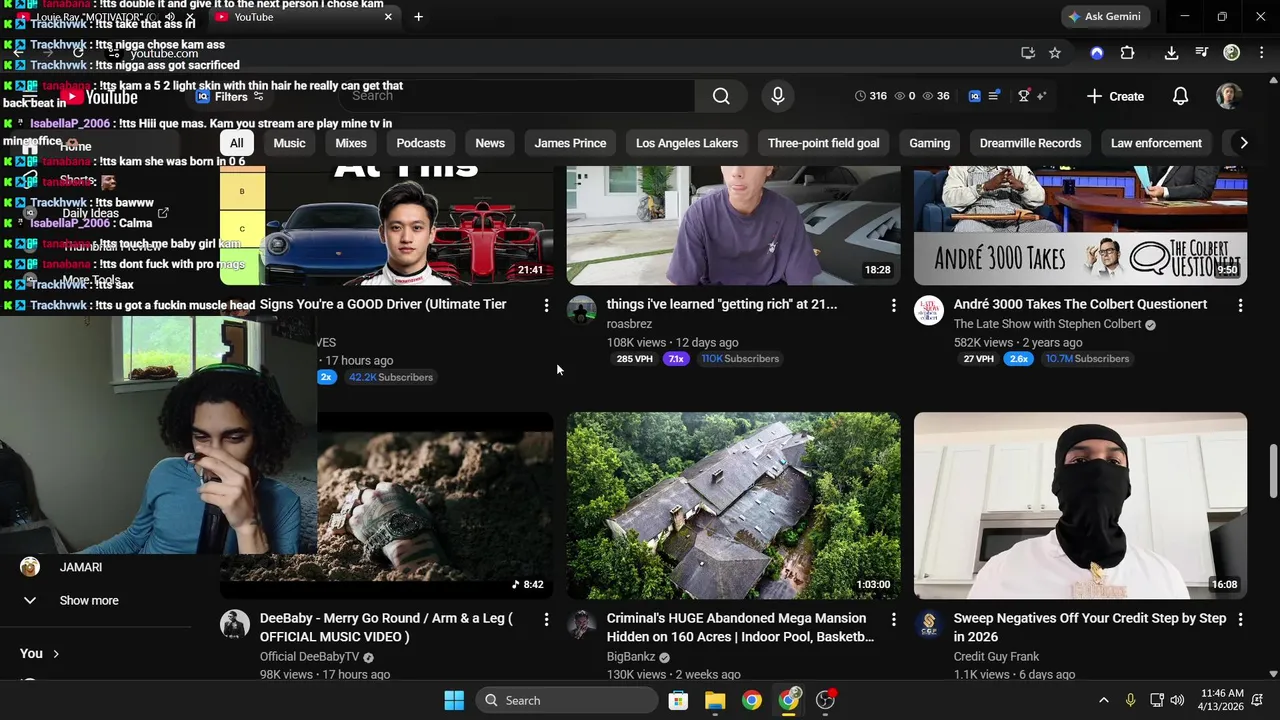The height and width of the screenshot is (720, 1280).
Task: Open options for Abandoned Mega Mansion video
Action: click(894, 620)
